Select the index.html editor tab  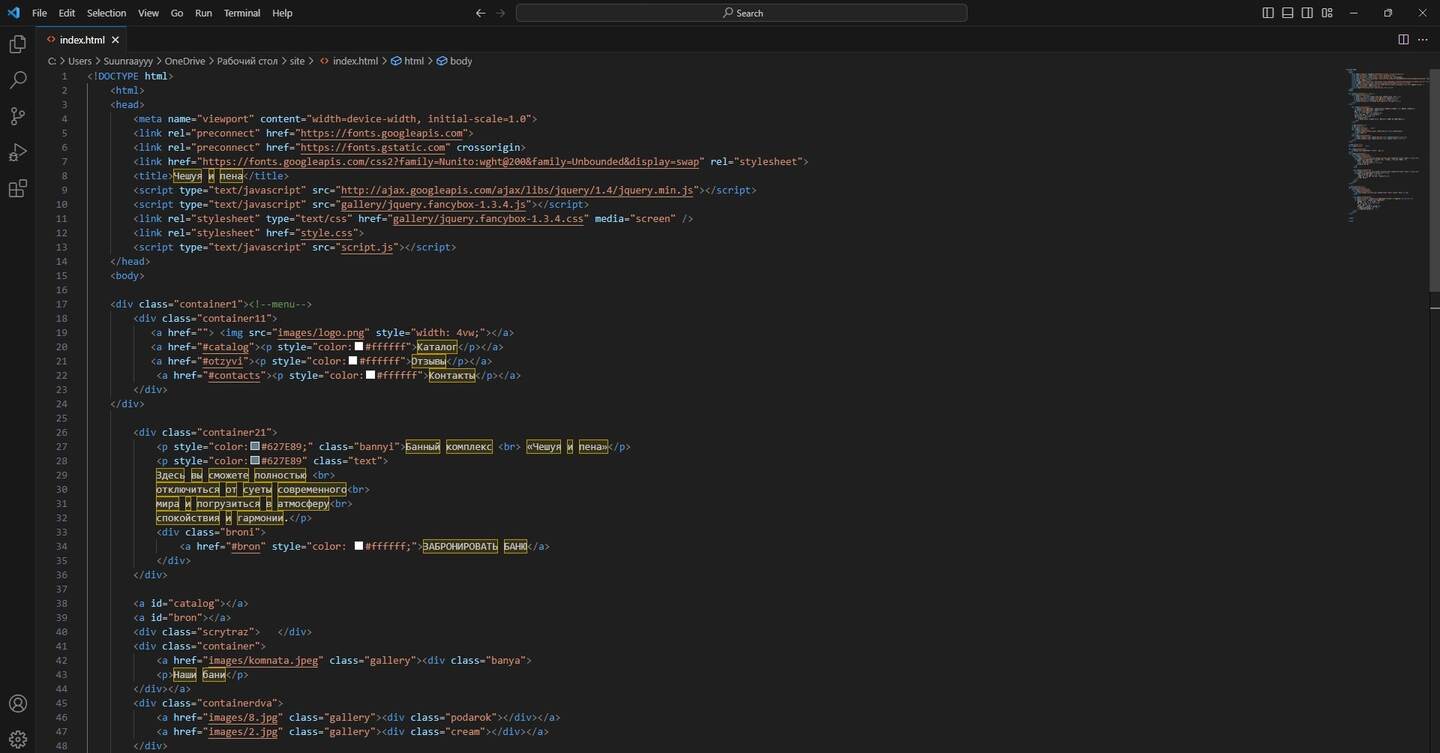pos(82,40)
